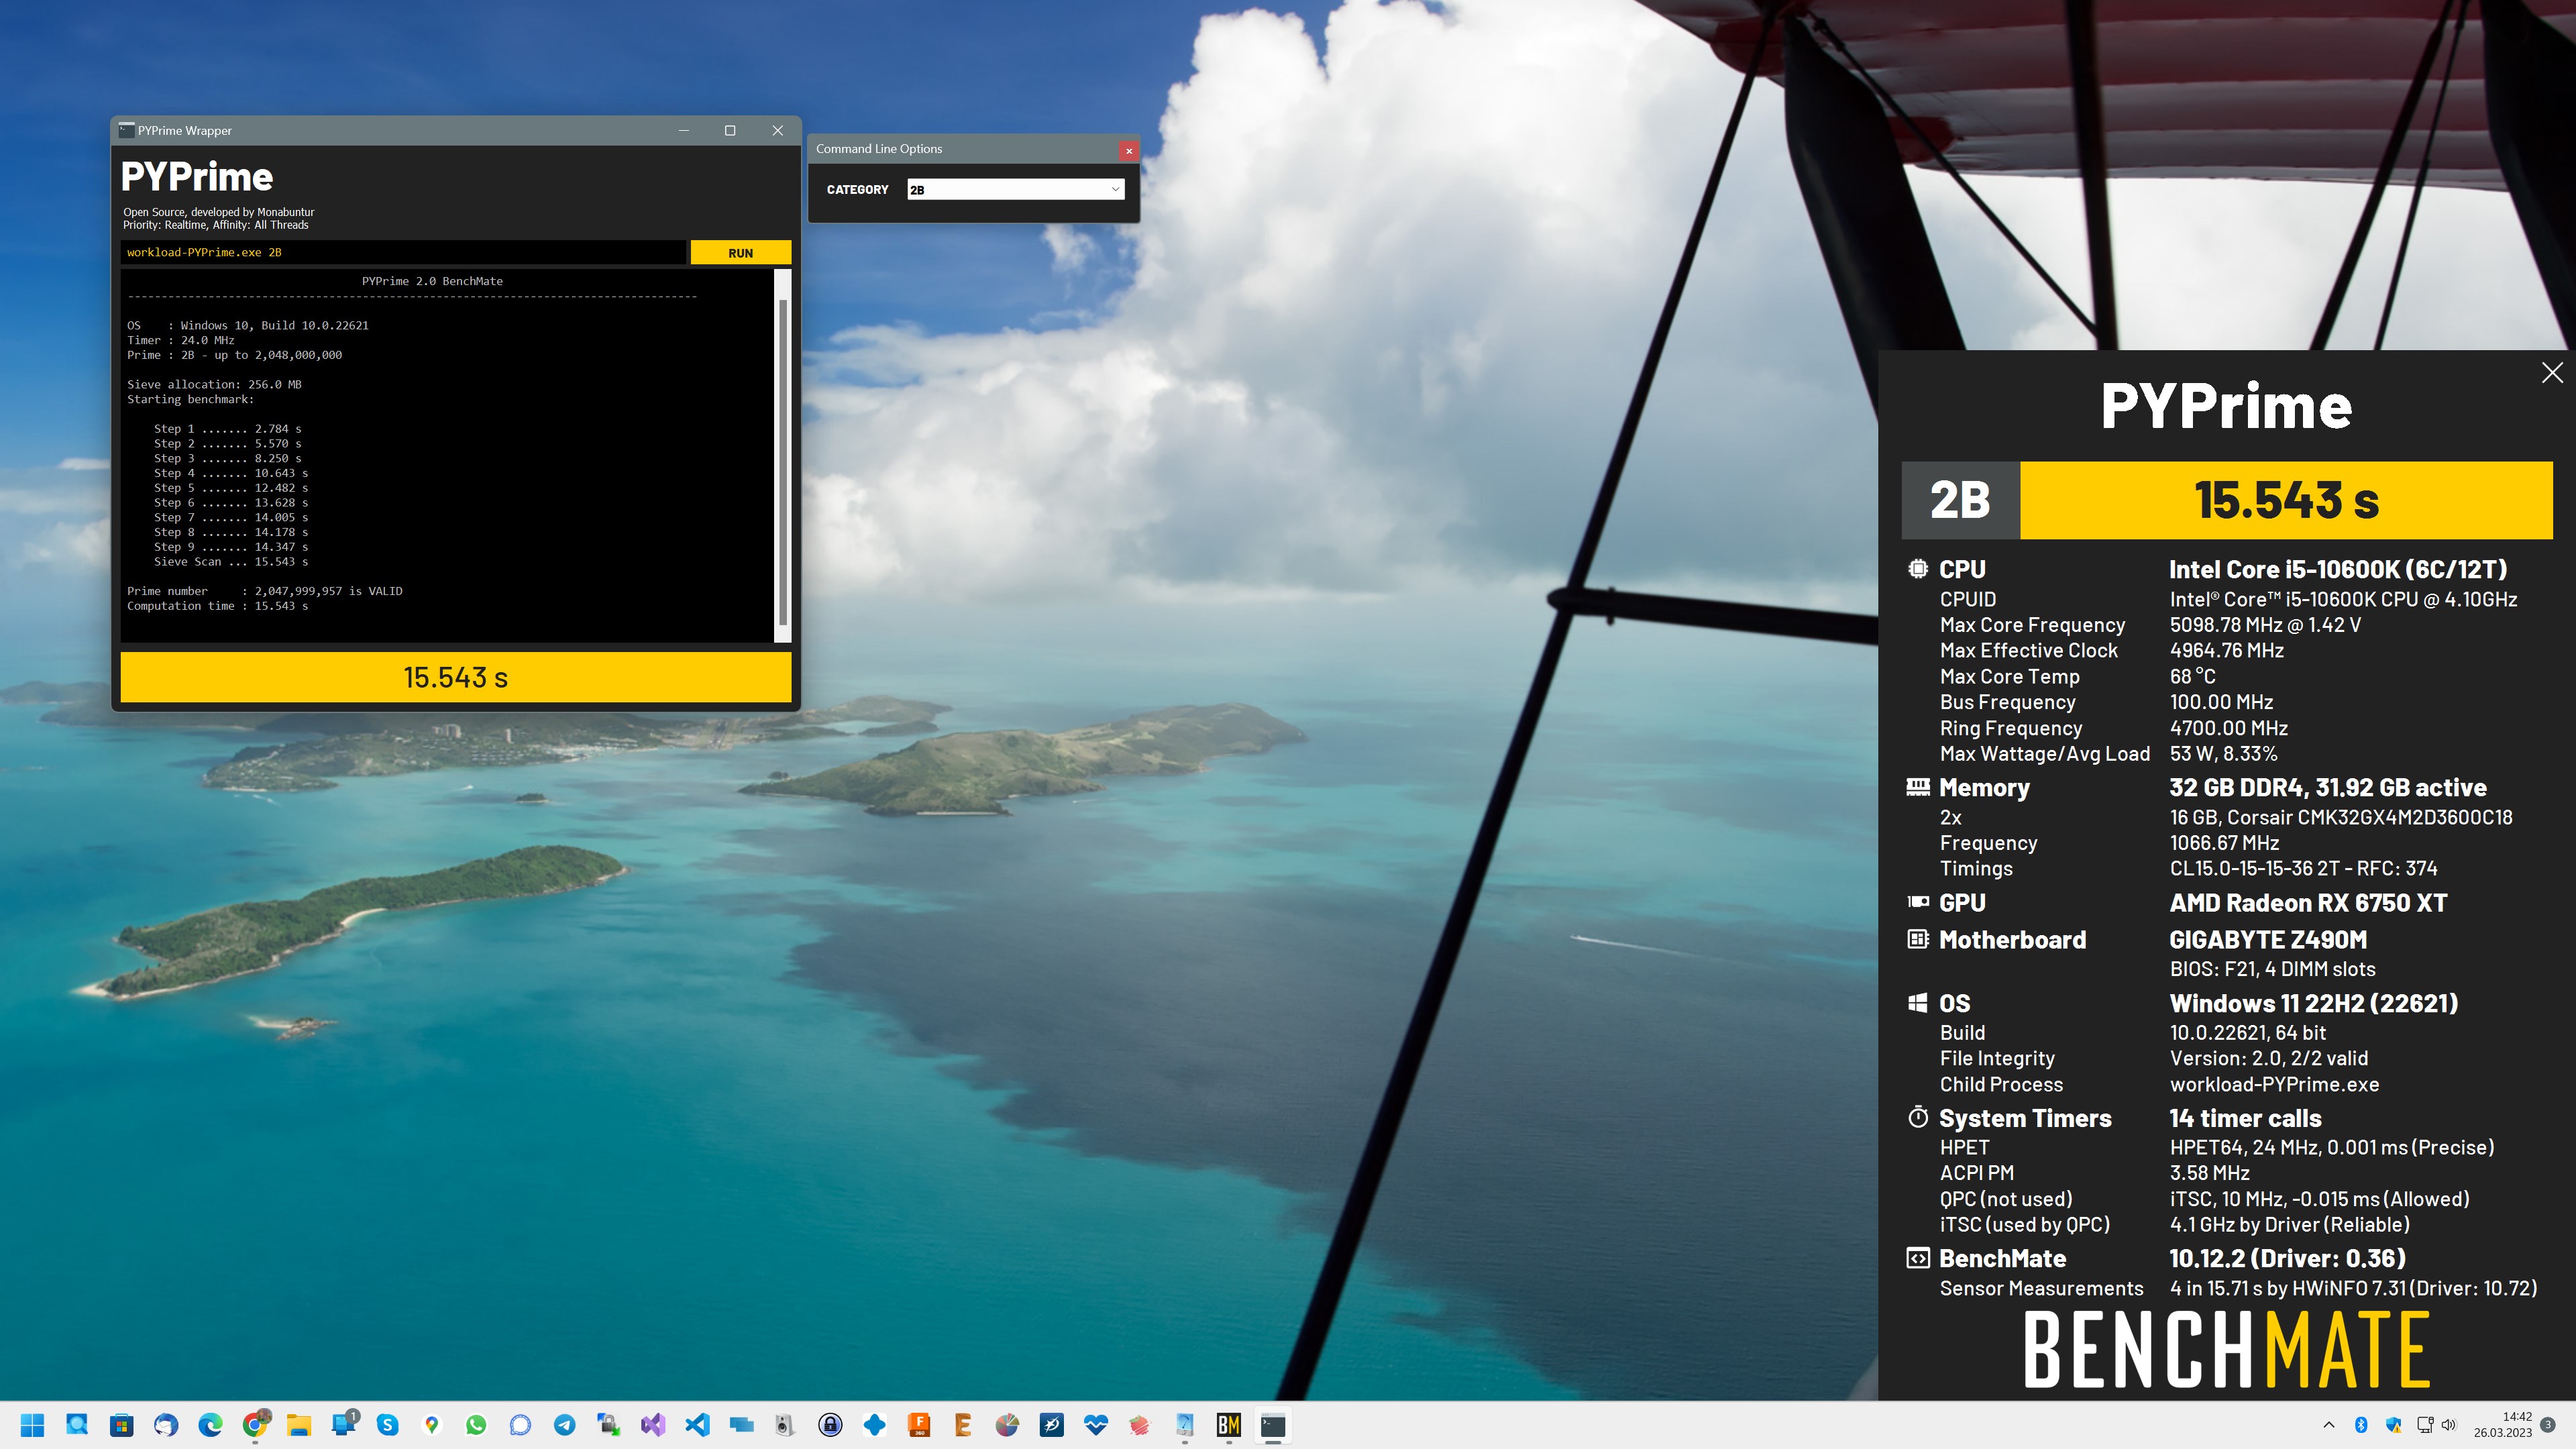Image resolution: width=2576 pixels, height=1449 pixels.
Task: Switch to the PYPrime console icon in the taskbar
Action: (x=1273, y=1425)
